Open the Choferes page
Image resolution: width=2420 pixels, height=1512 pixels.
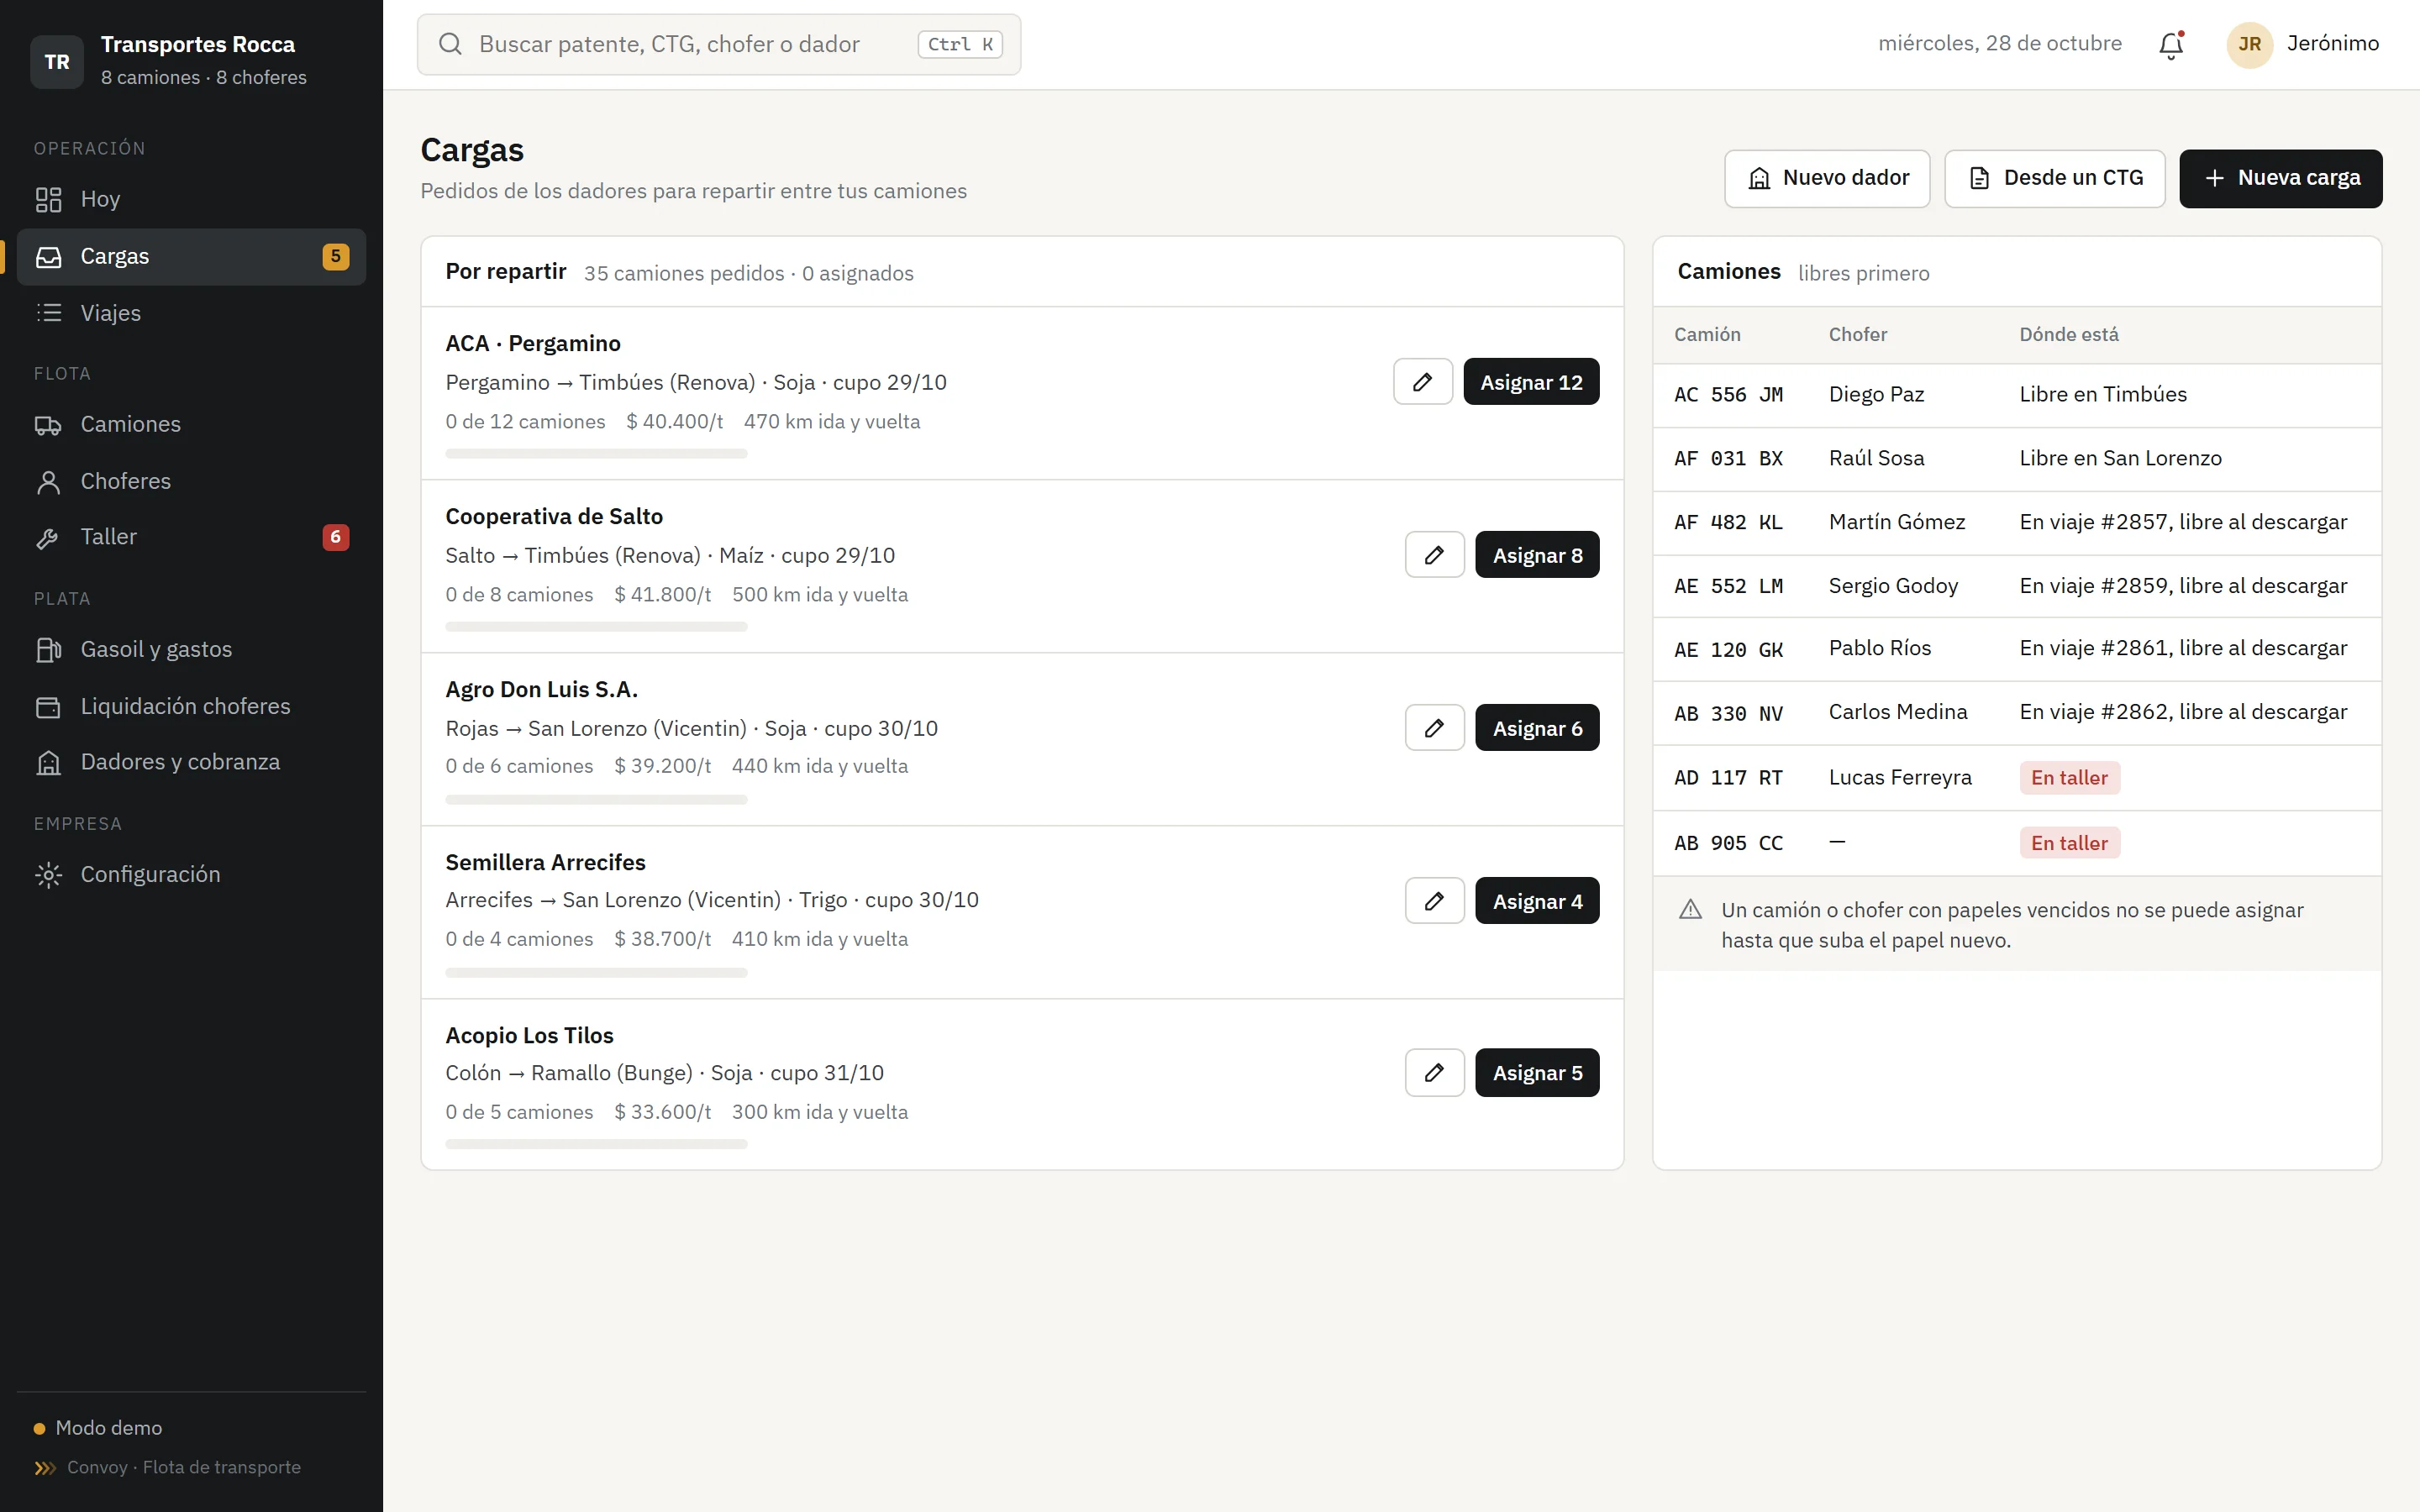coord(191,481)
